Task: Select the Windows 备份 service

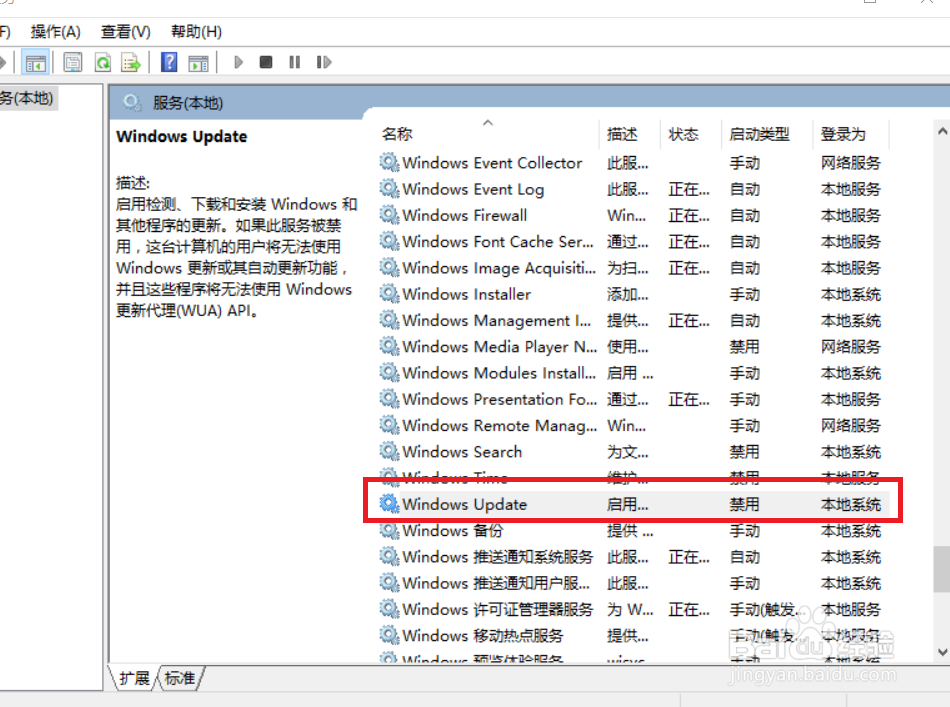Action: 633,531
